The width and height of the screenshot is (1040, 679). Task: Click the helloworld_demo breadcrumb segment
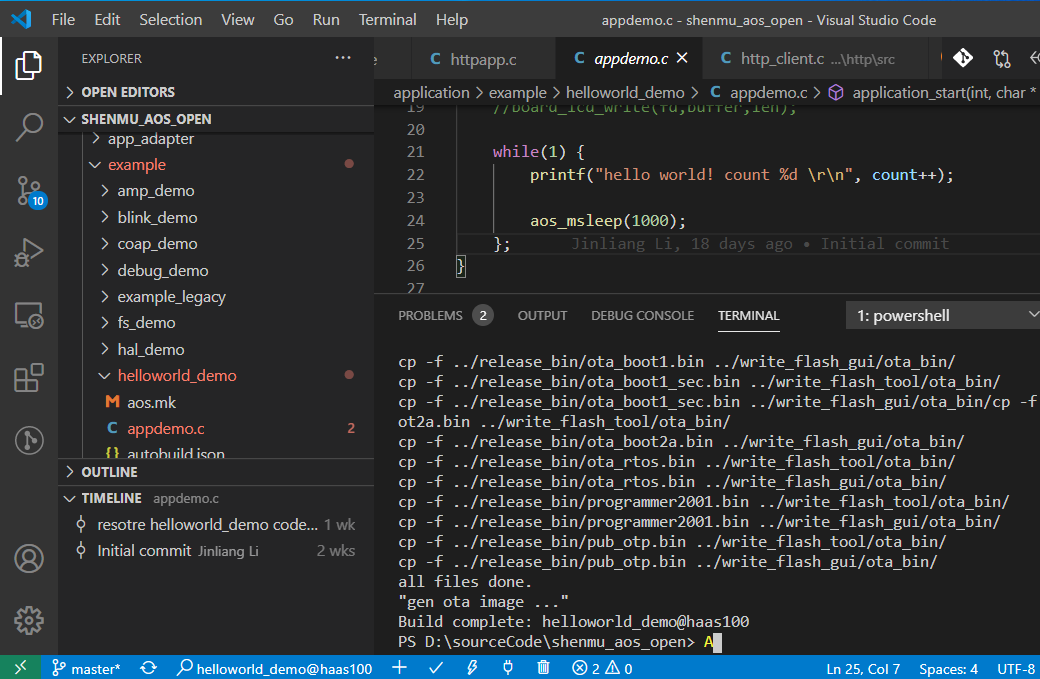coord(625,93)
